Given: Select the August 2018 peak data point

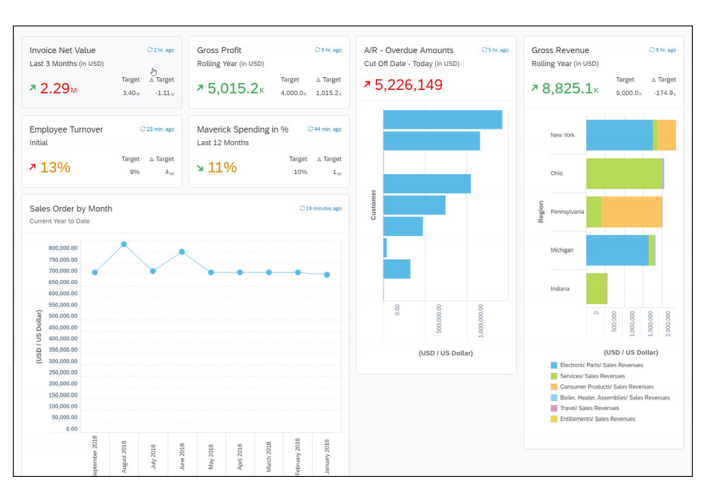Looking at the screenshot, I should pyautogui.click(x=124, y=244).
